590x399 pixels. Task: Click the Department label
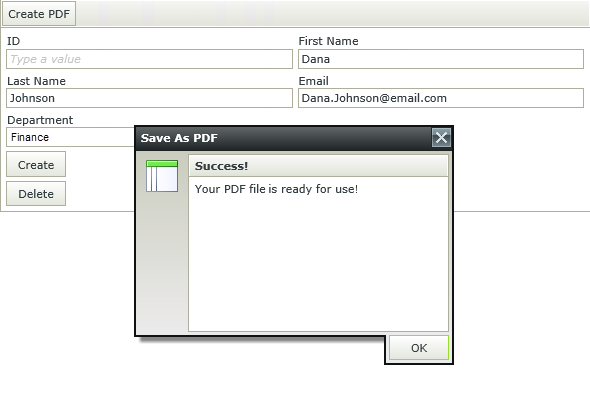tap(40, 120)
